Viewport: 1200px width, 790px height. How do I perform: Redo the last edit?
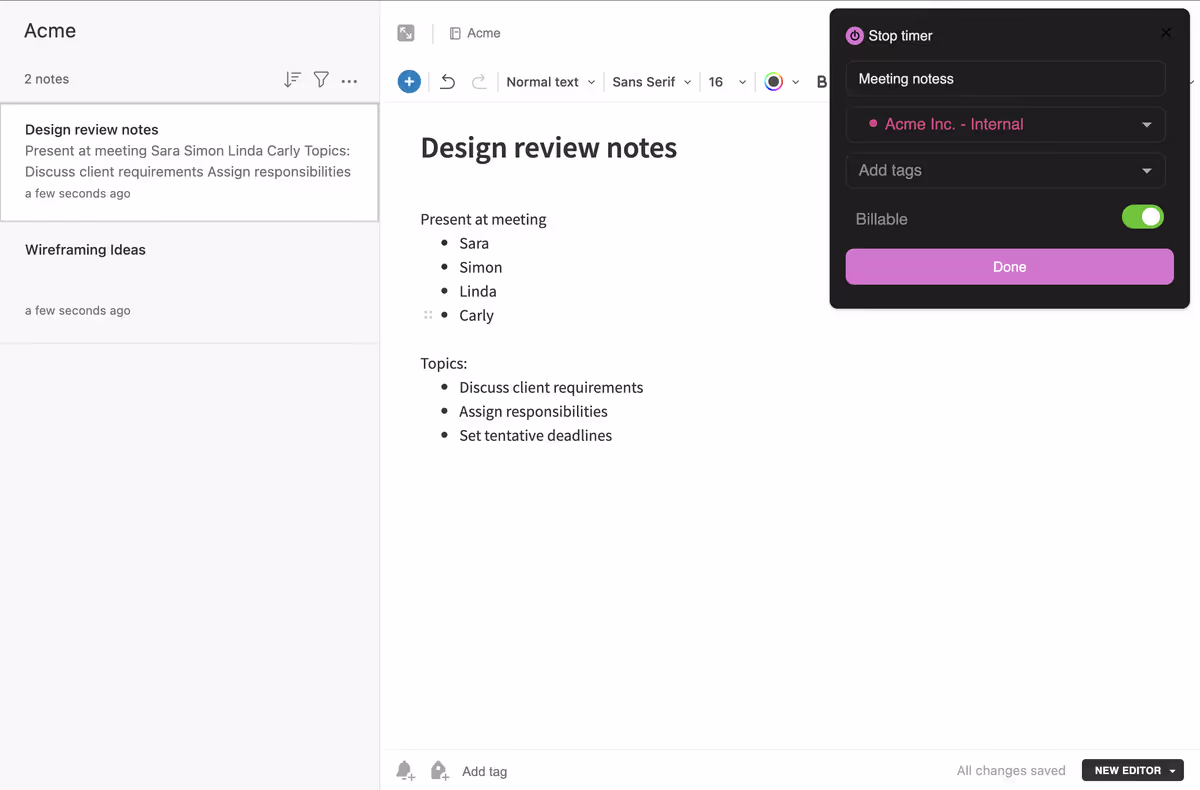479,82
